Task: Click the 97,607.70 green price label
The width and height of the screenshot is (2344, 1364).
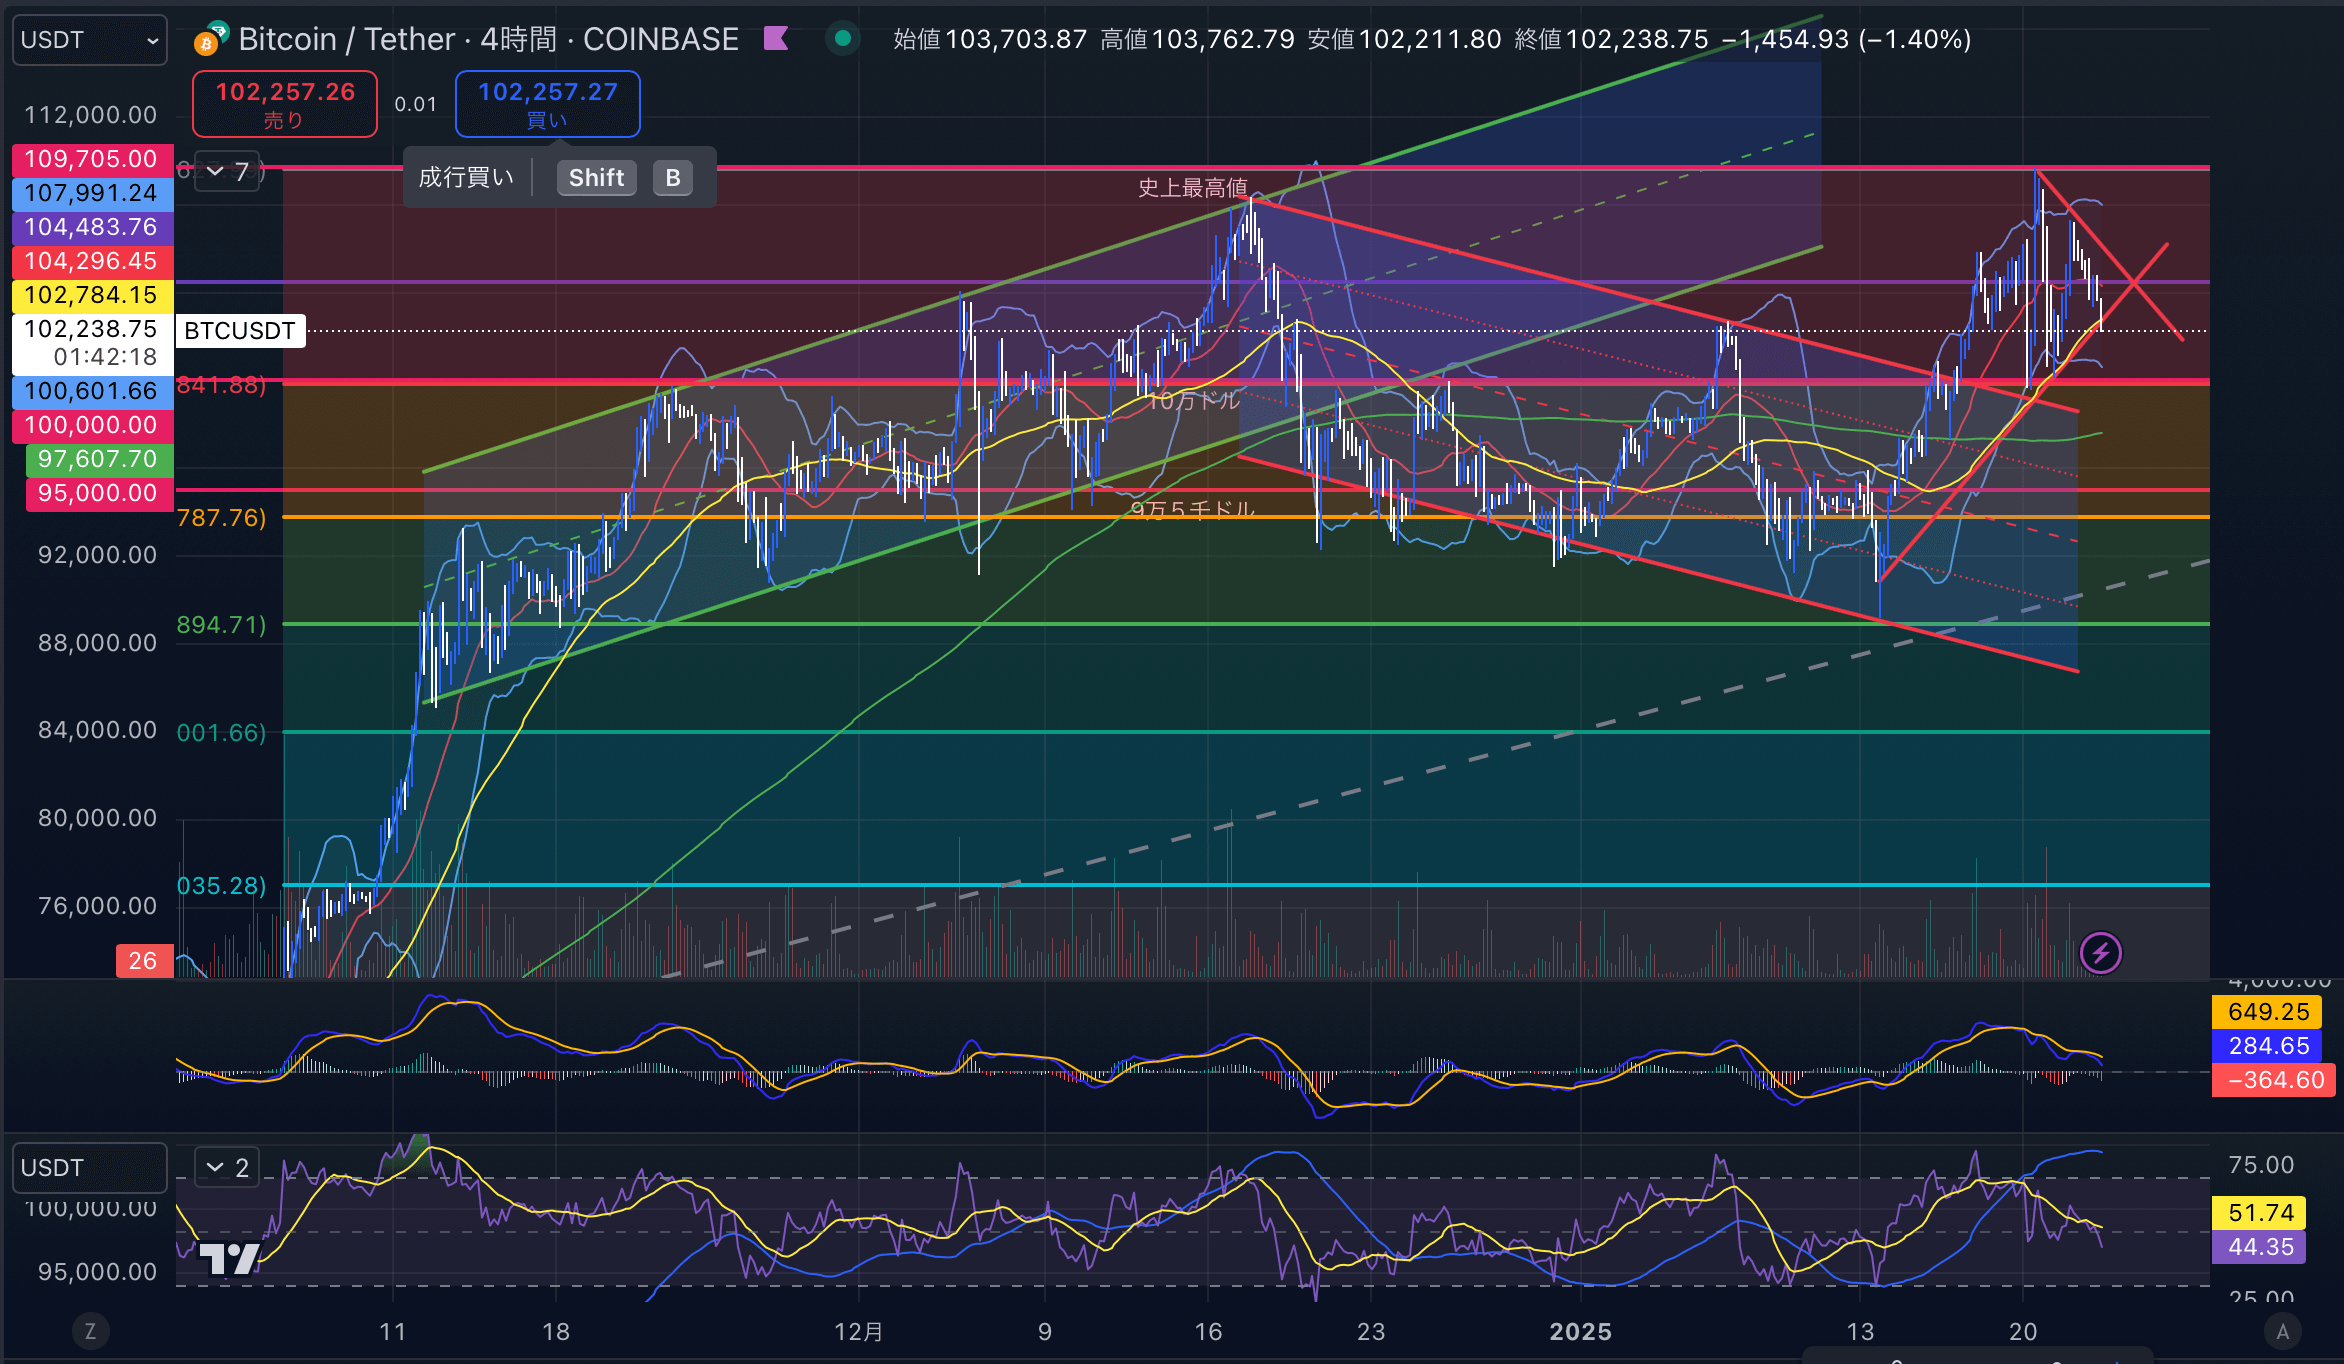Action: [x=98, y=459]
